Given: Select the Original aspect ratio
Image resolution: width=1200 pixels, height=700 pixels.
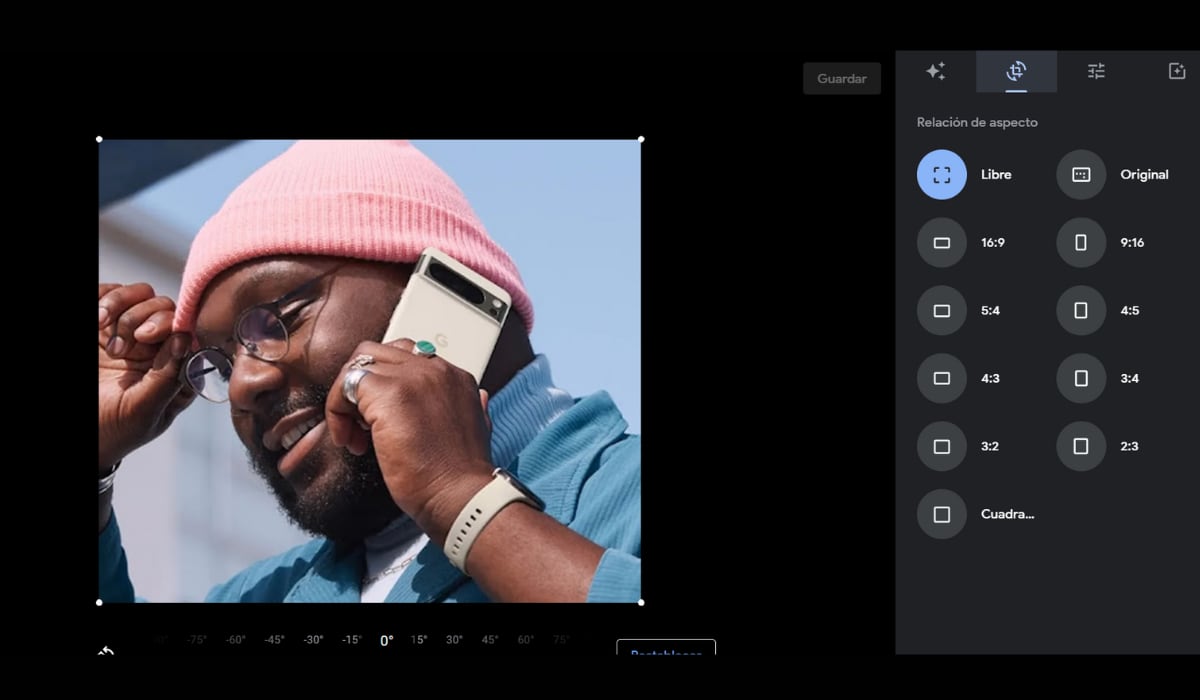Looking at the screenshot, I should pyautogui.click(x=1081, y=175).
